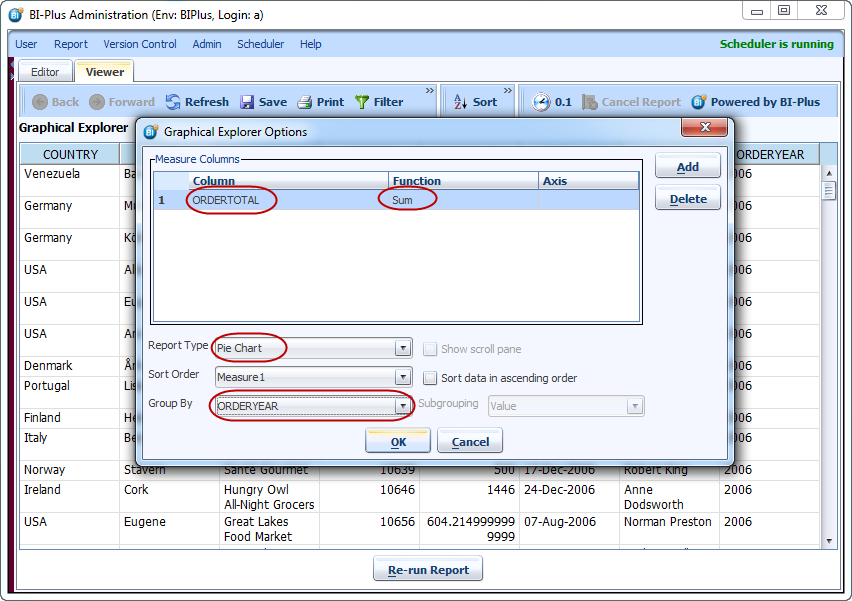
Task: Open the Scheduler menu
Action: click(x=260, y=44)
